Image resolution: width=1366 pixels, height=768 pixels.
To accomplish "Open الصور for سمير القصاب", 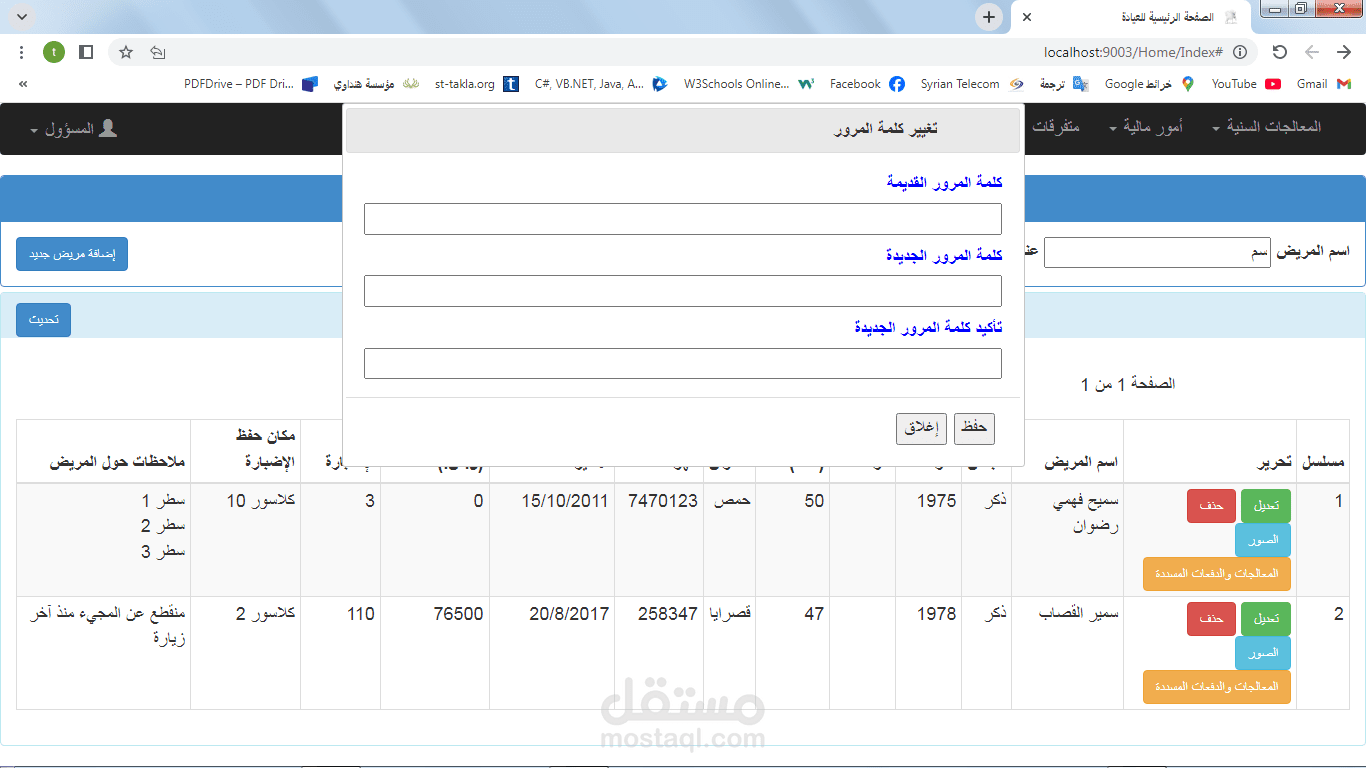I will coord(1263,653).
